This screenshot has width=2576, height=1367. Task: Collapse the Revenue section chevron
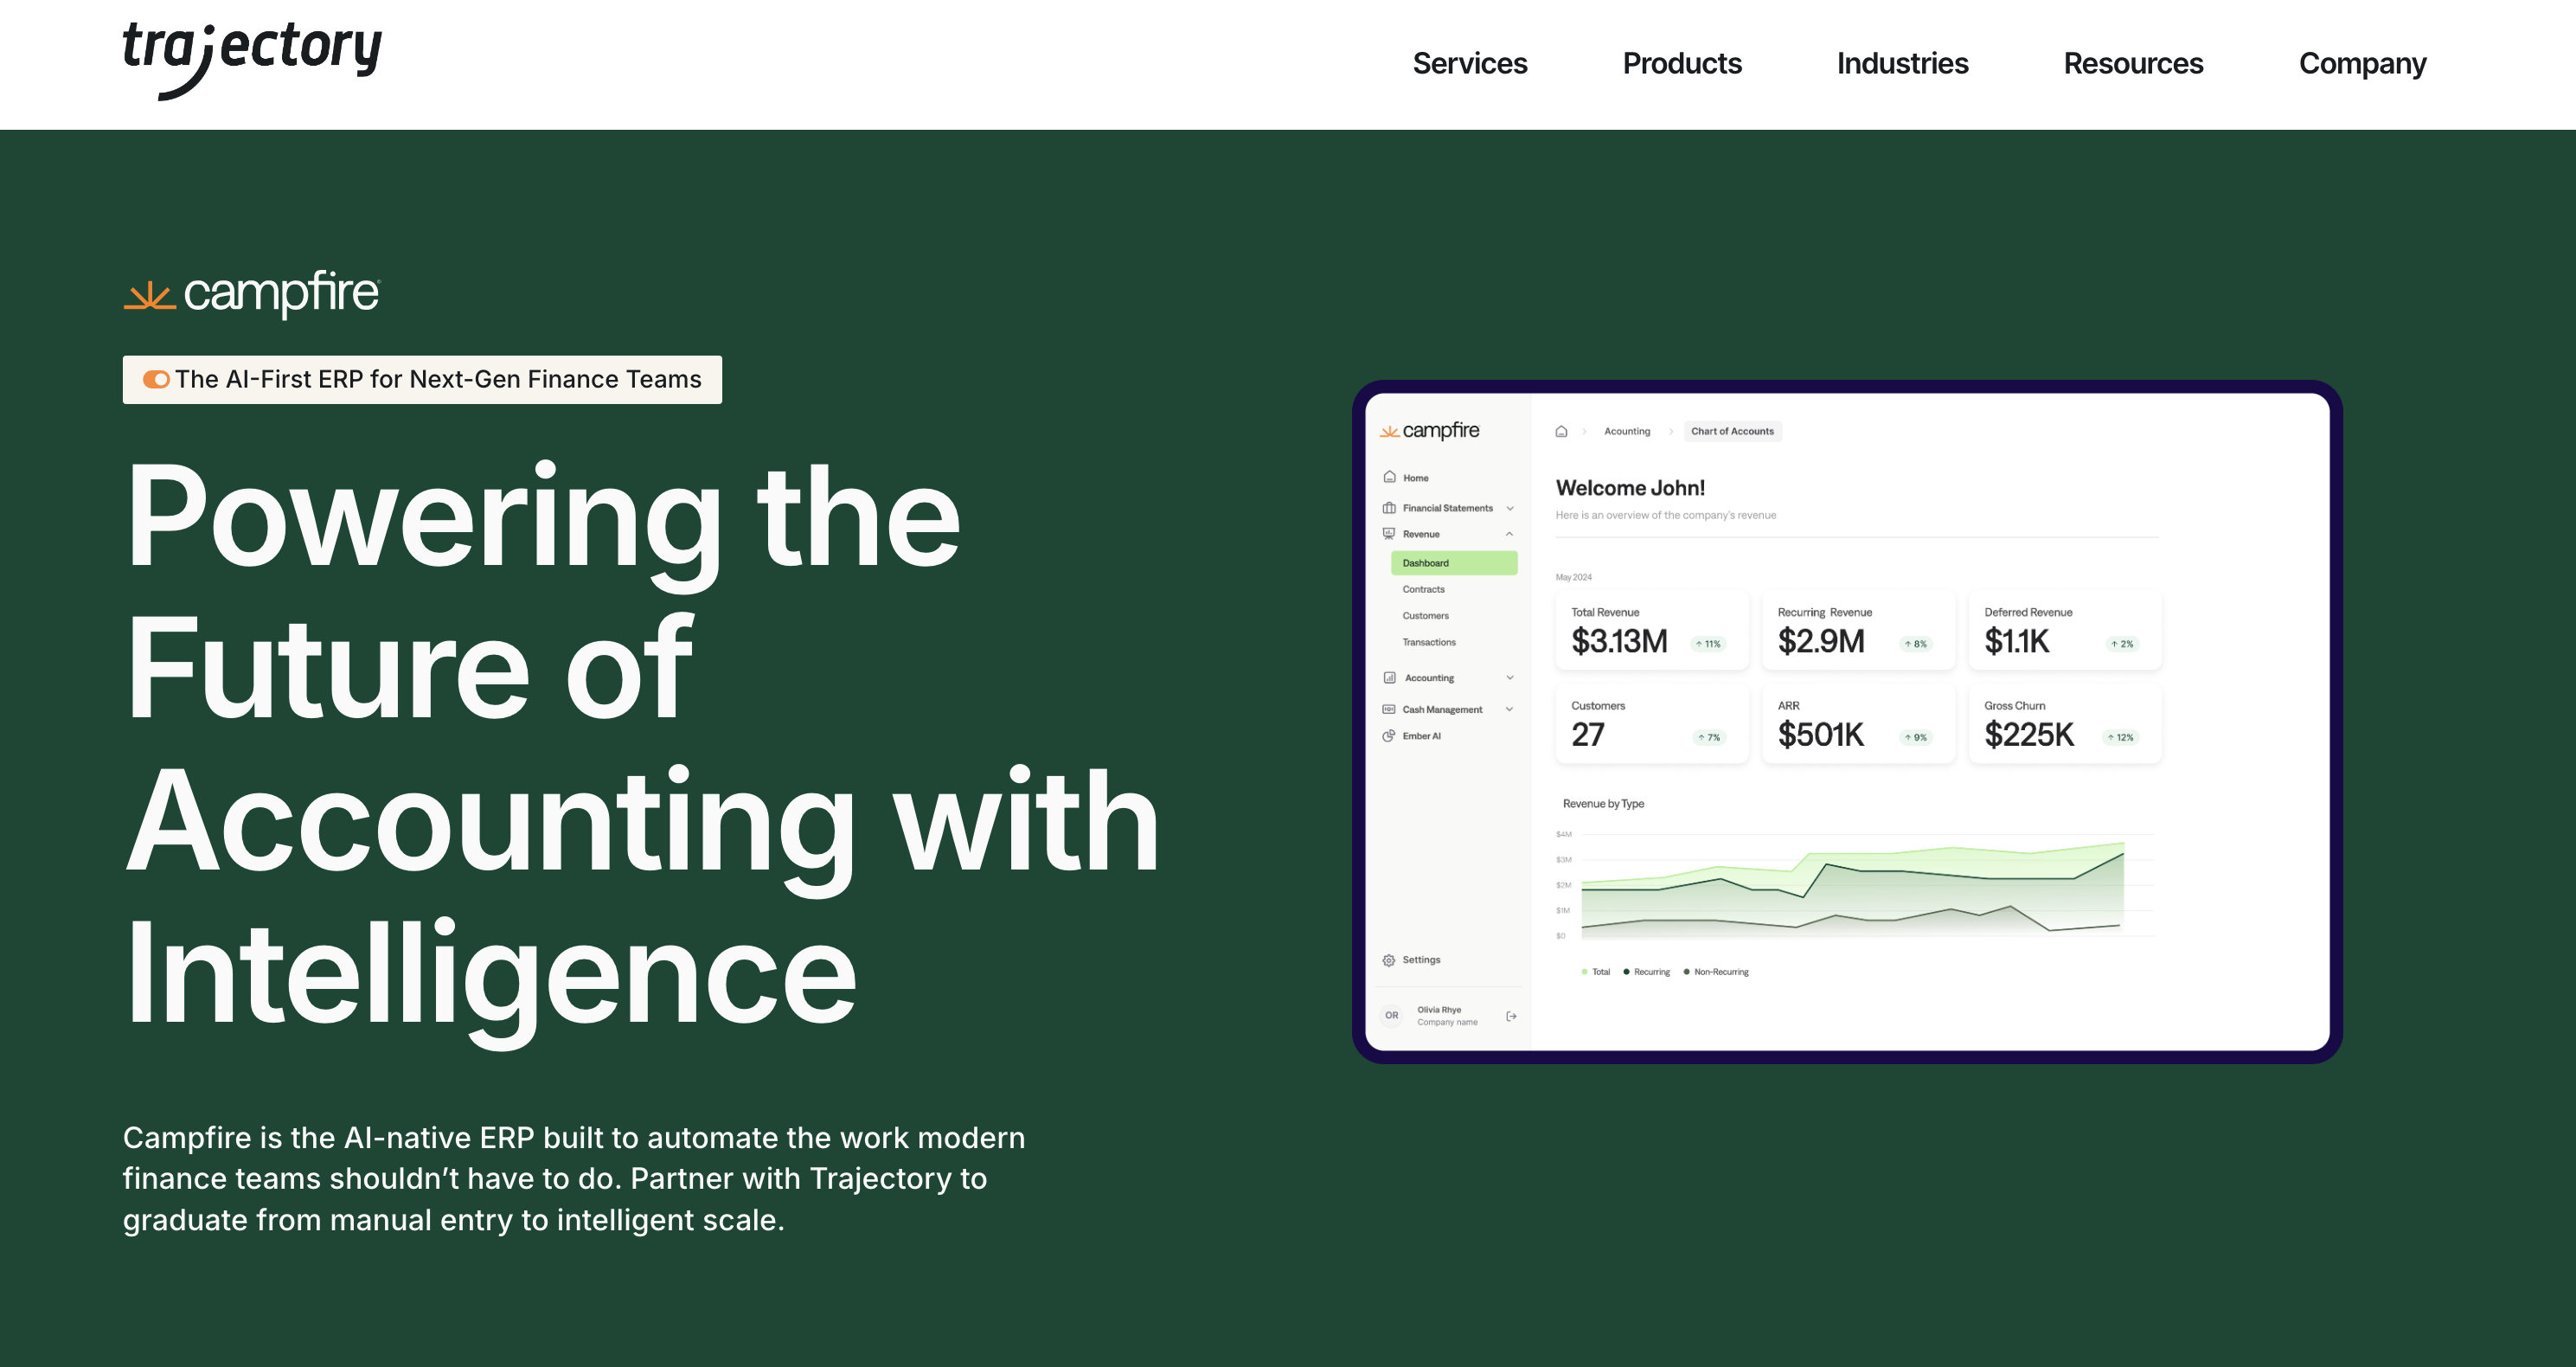tap(1510, 534)
